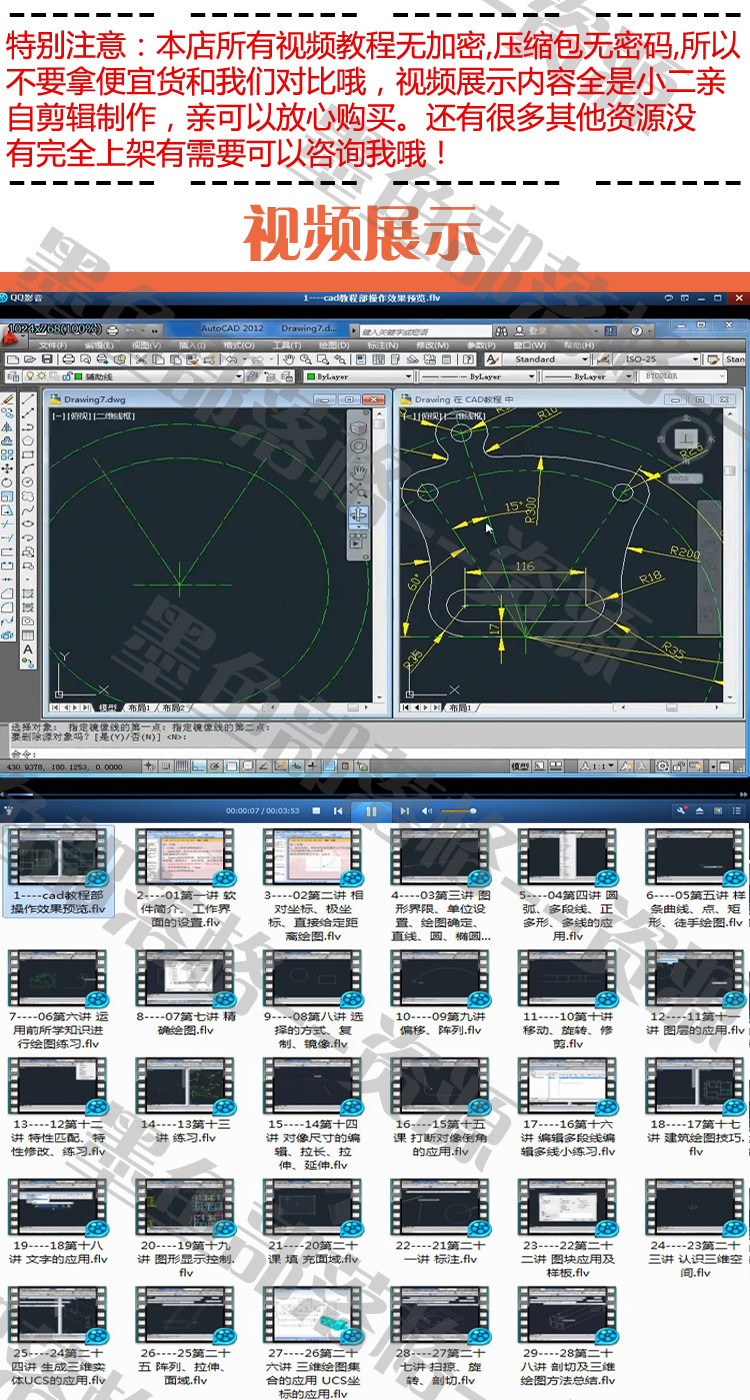Open the 文件(F) menu

pyautogui.click(x=51, y=345)
